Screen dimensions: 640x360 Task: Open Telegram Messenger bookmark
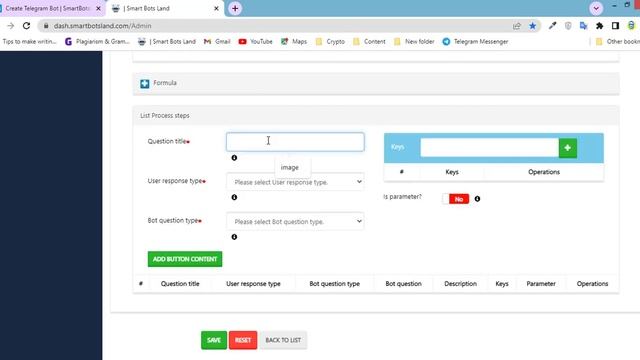point(476,42)
